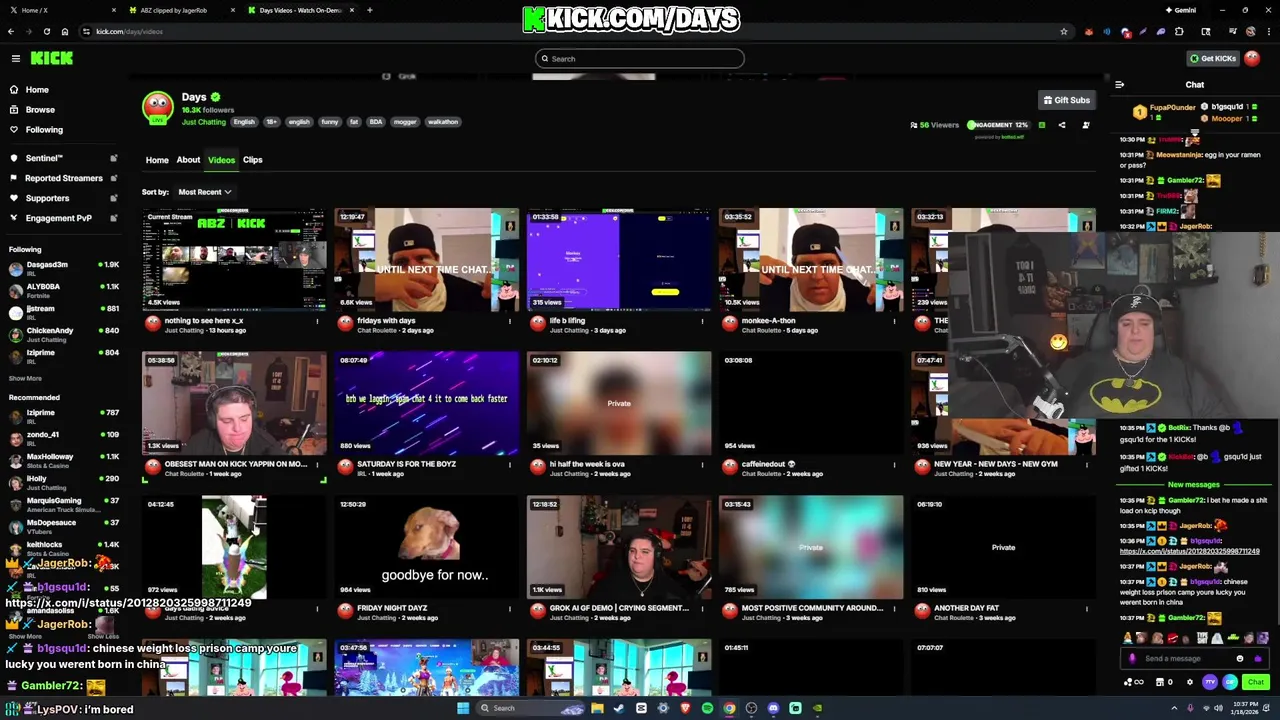Collapse chat with the chat panel arrow icon
Viewport: 1280px width, 720px height.
click(1119, 85)
